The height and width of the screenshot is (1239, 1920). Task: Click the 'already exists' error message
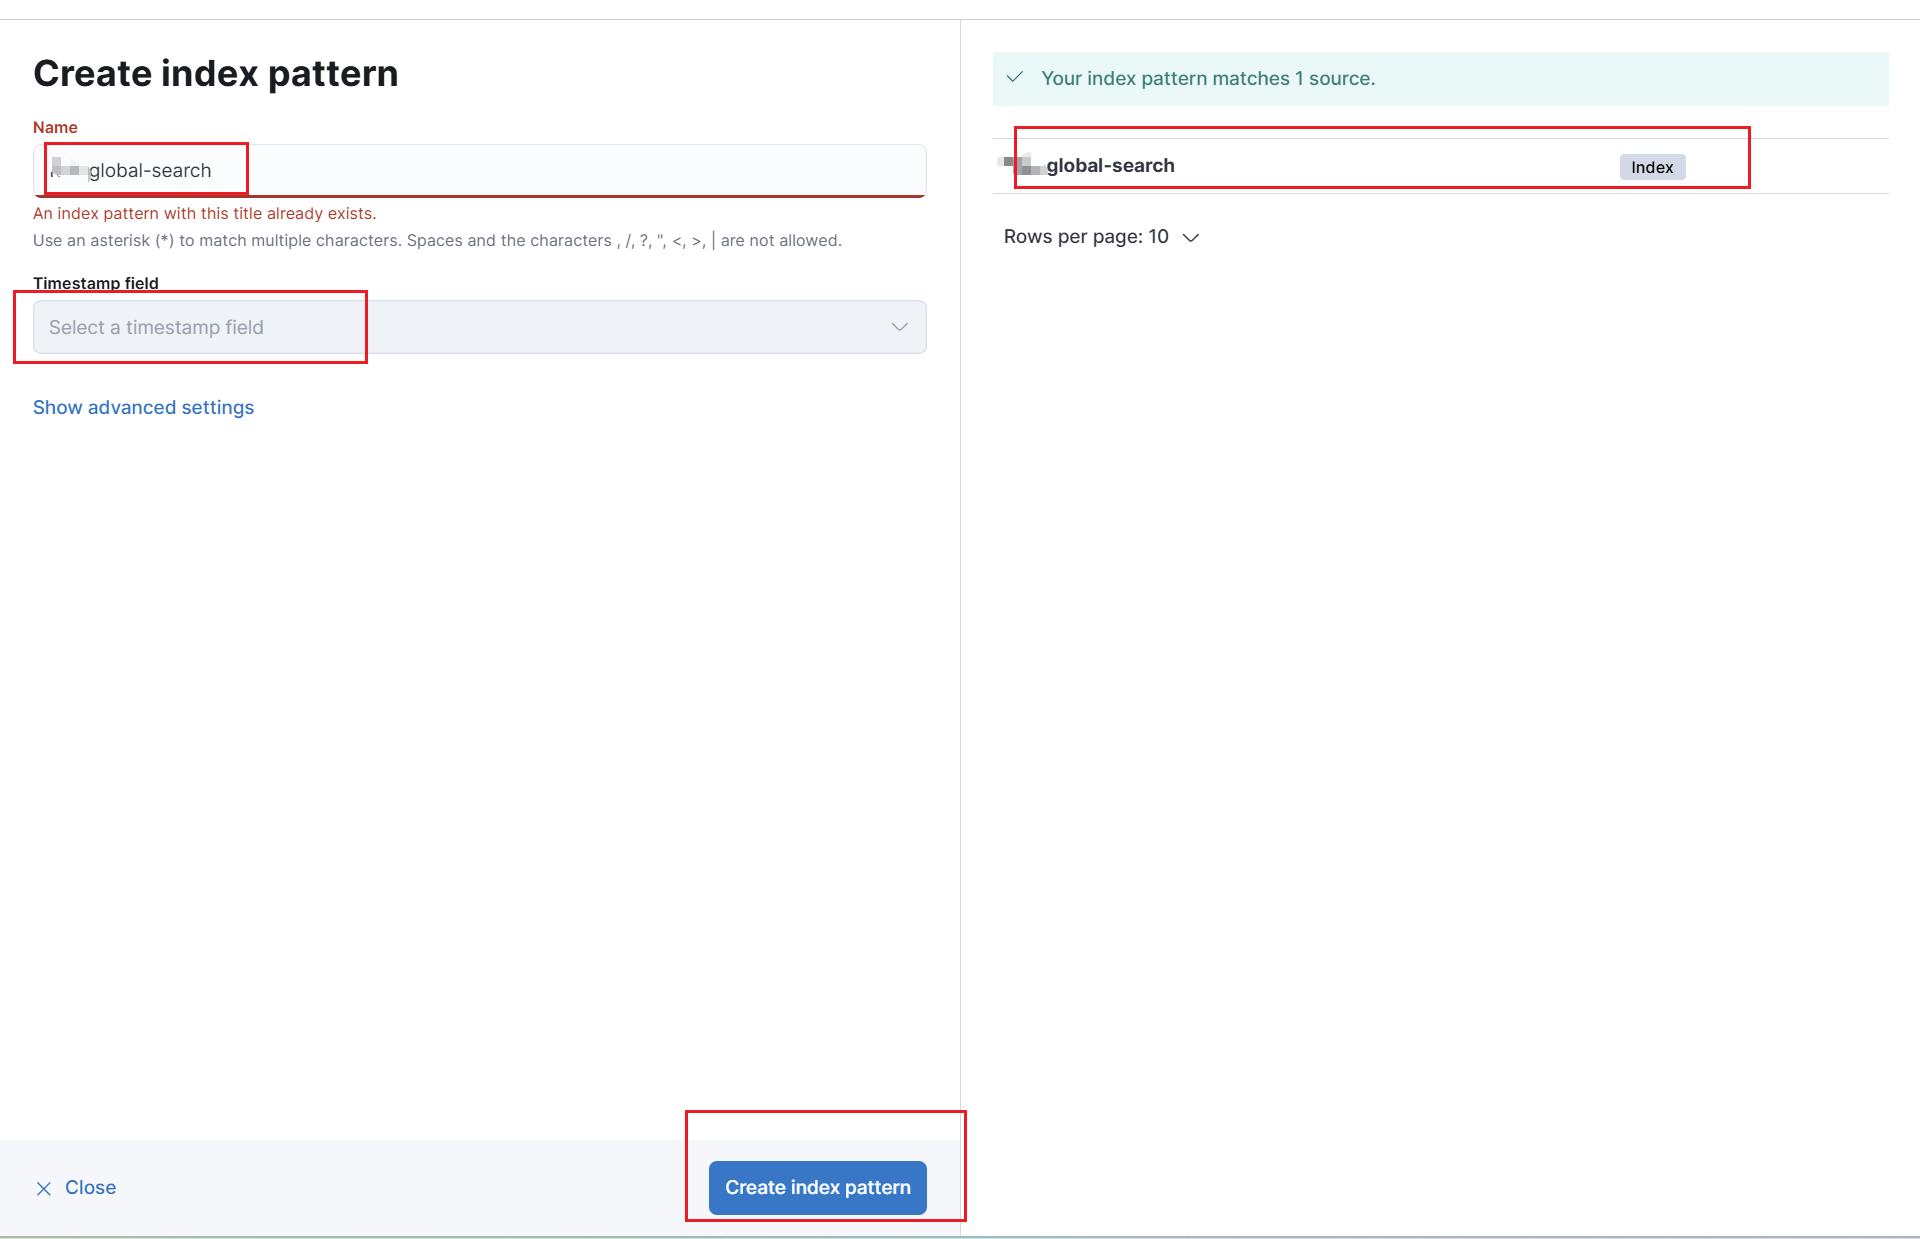[204, 213]
